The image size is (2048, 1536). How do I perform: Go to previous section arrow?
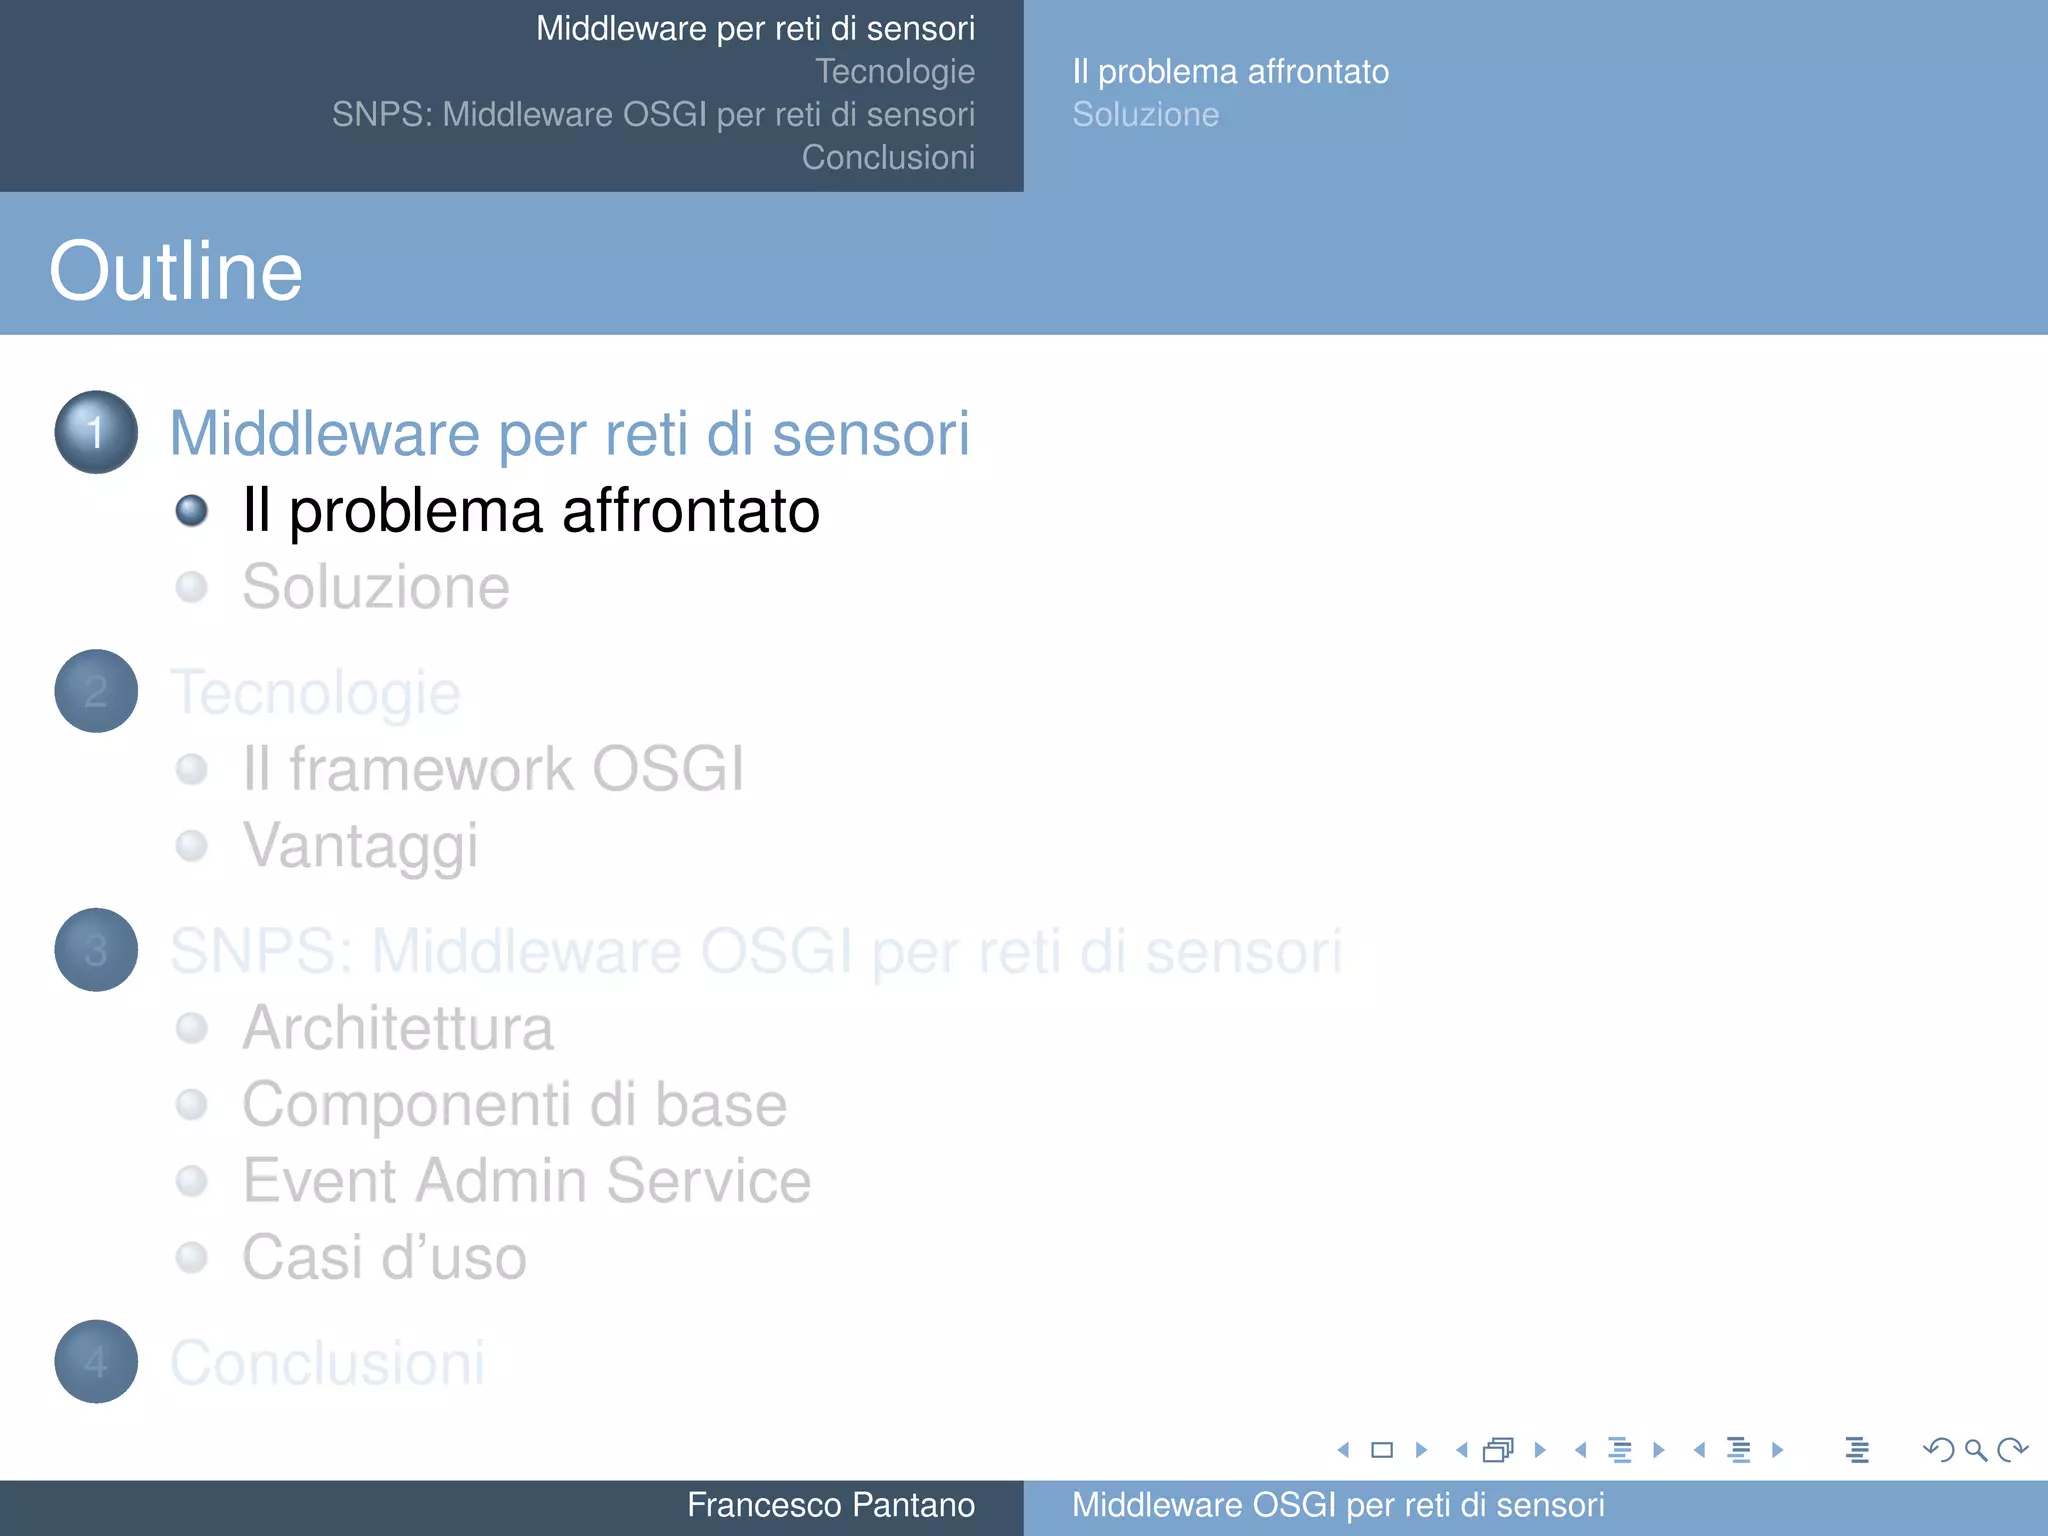click(1700, 1450)
